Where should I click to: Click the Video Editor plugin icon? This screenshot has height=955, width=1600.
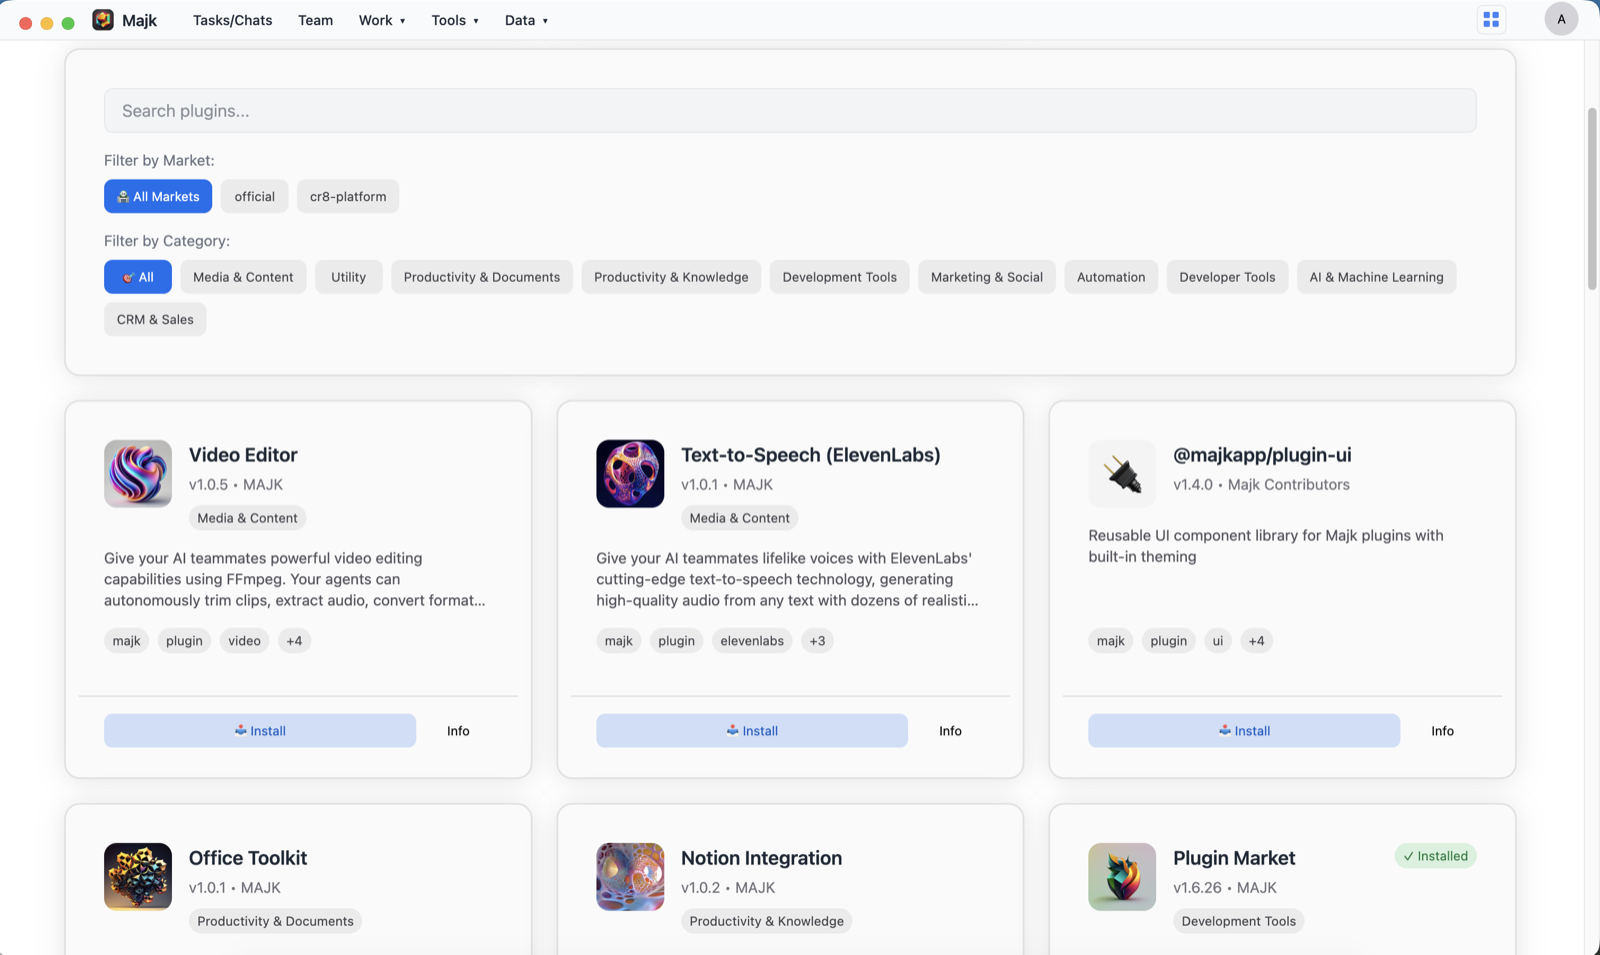pos(138,474)
